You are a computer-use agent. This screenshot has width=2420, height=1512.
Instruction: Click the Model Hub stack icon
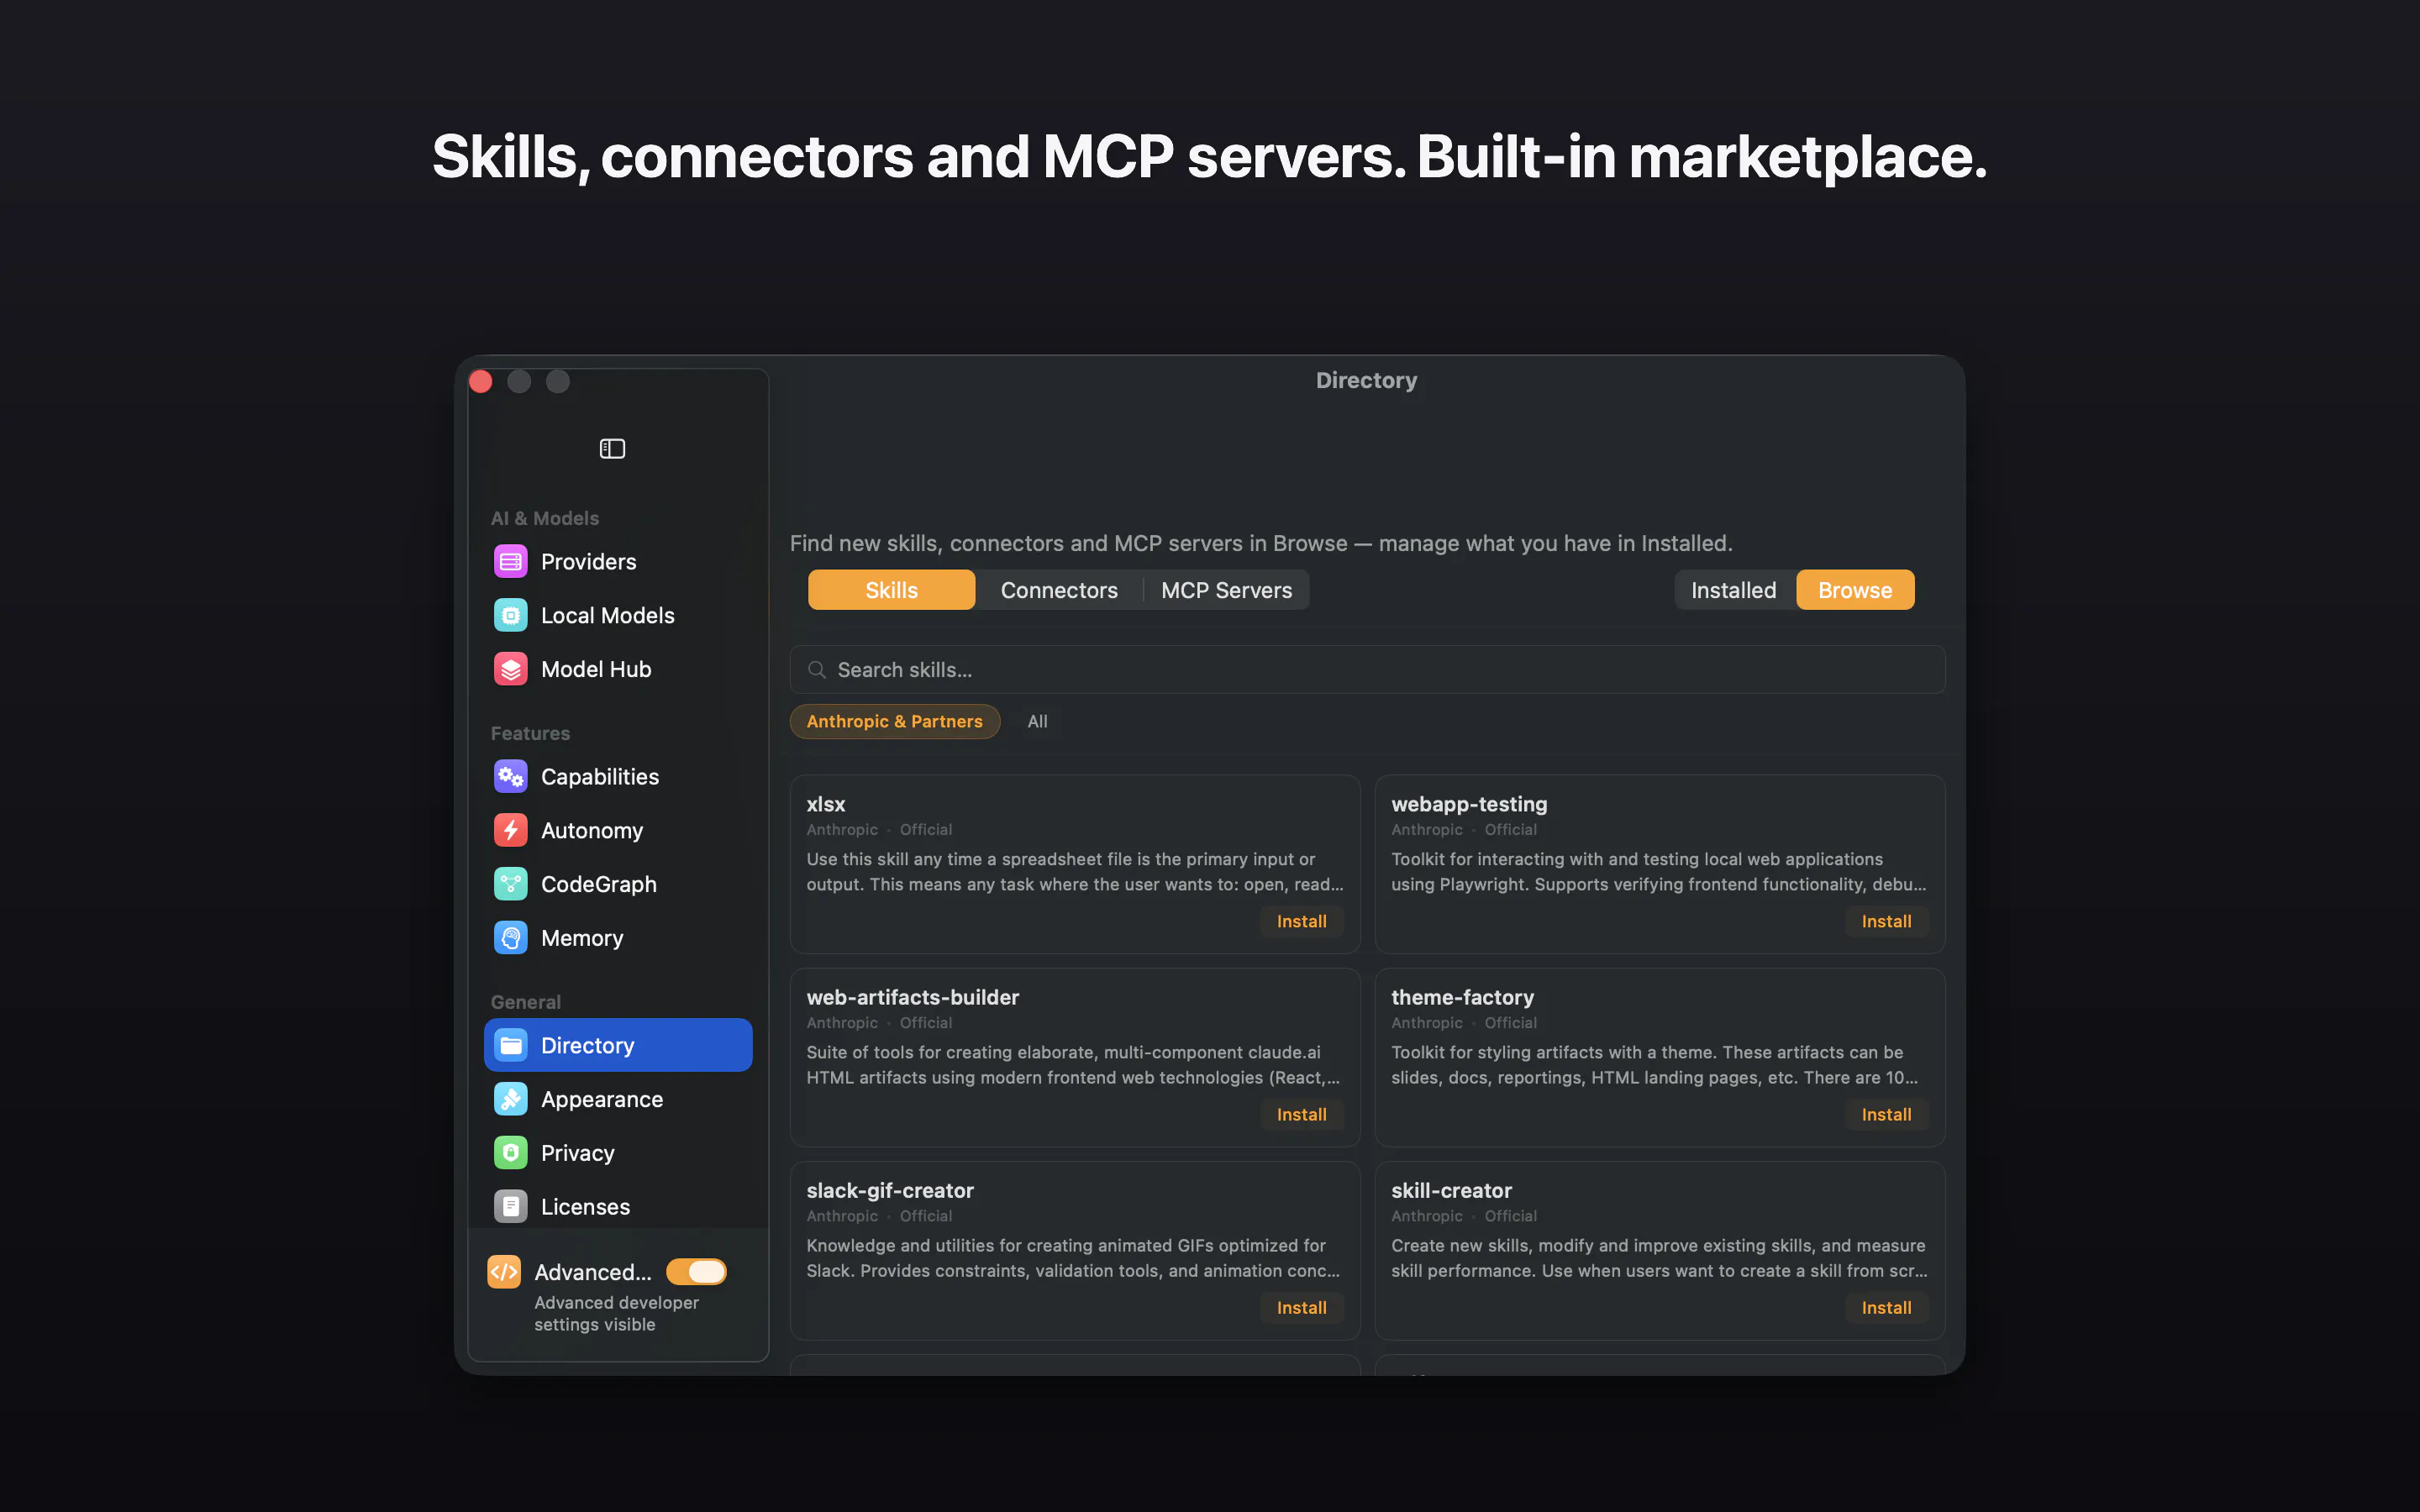tap(510, 669)
